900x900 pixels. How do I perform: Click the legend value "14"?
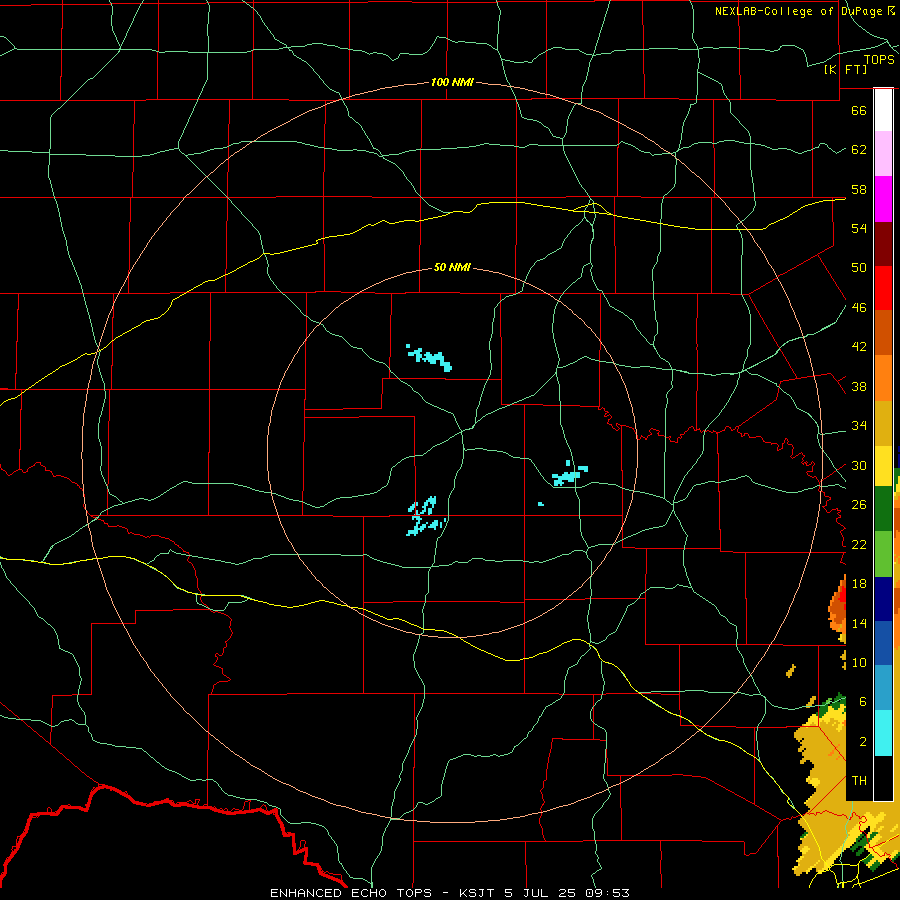click(859, 623)
